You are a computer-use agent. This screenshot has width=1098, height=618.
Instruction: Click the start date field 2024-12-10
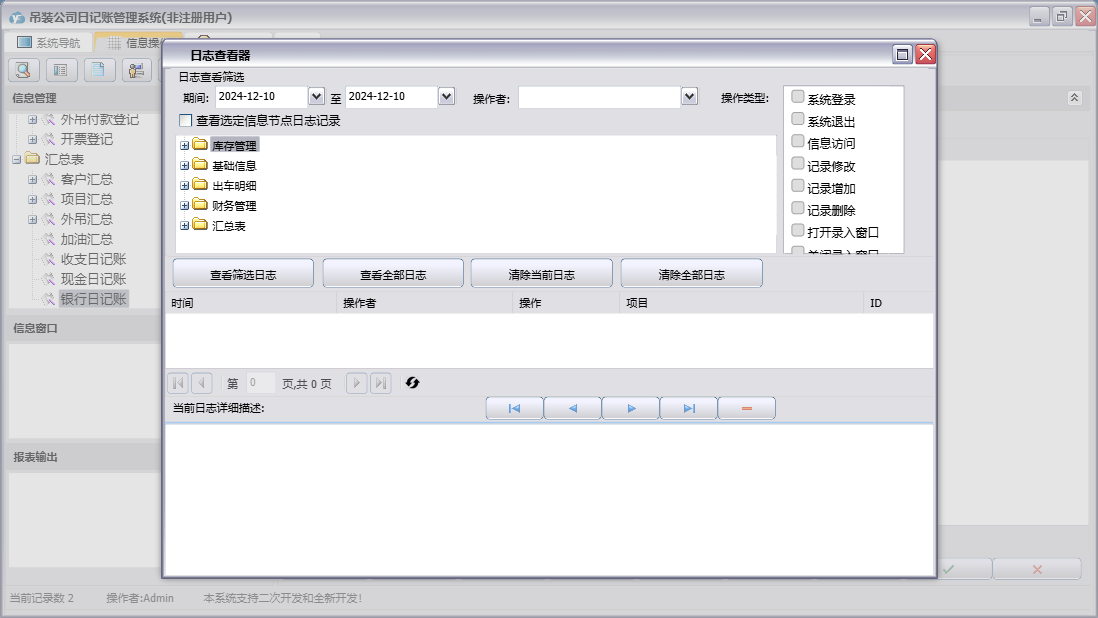pyautogui.click(x=262, y=97)
